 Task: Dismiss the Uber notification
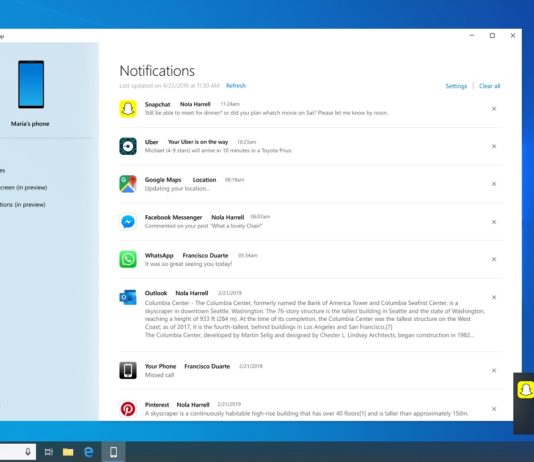click(494, 146)
